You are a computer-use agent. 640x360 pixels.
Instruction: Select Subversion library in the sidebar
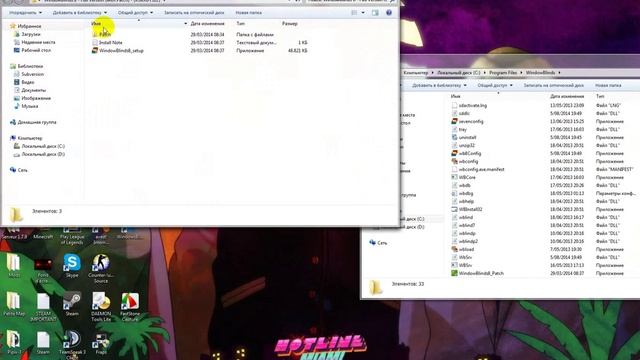tap(33, 74)
